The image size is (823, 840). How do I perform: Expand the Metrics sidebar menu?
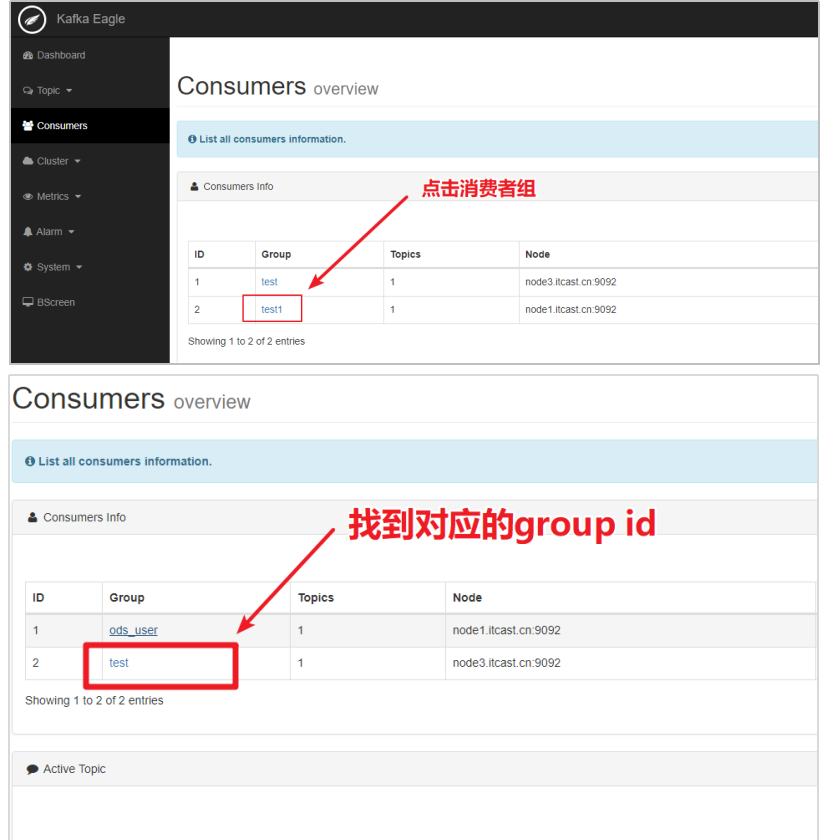pos(53,196)
